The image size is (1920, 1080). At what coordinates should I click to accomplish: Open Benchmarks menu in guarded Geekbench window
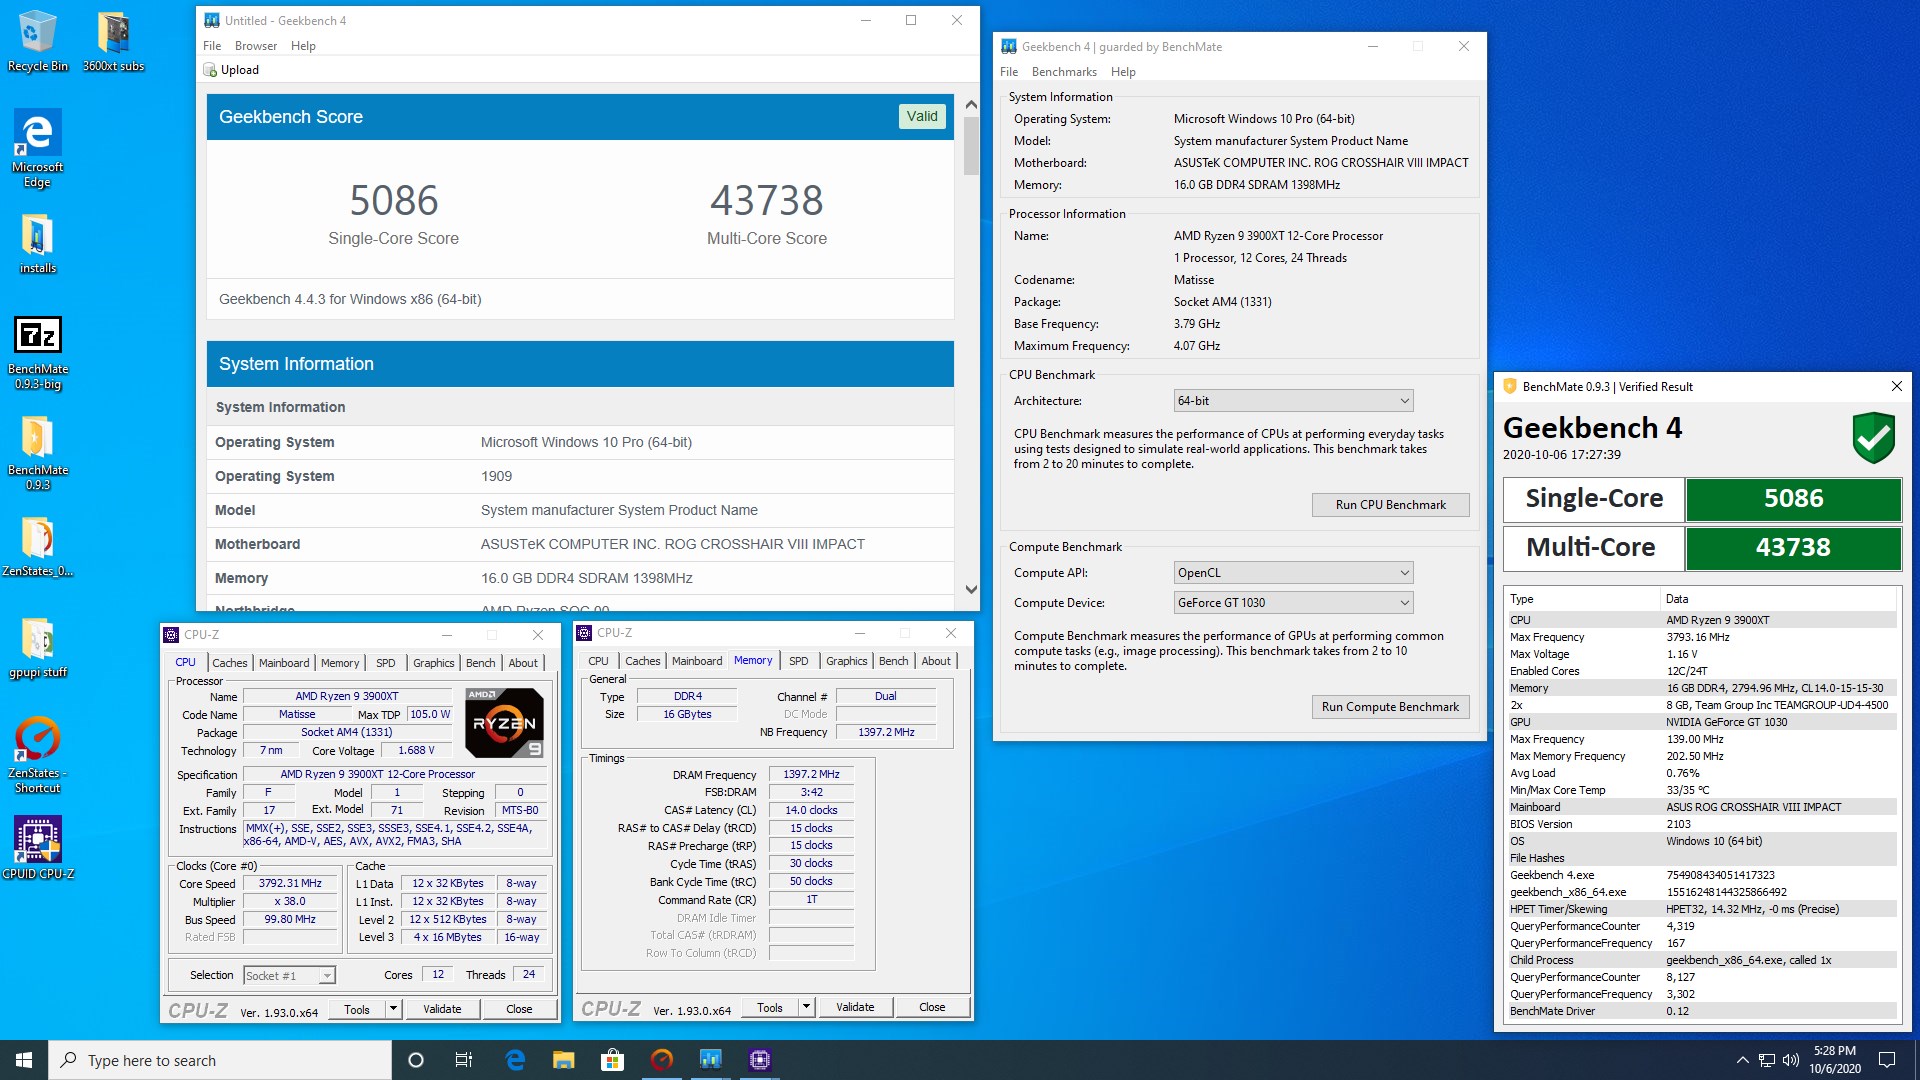tap(1064, 72)
